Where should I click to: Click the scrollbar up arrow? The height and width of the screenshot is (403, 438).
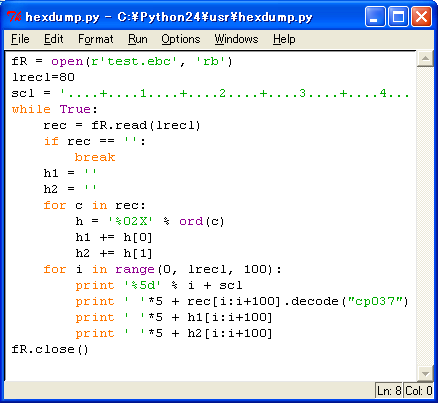[425, 59]
